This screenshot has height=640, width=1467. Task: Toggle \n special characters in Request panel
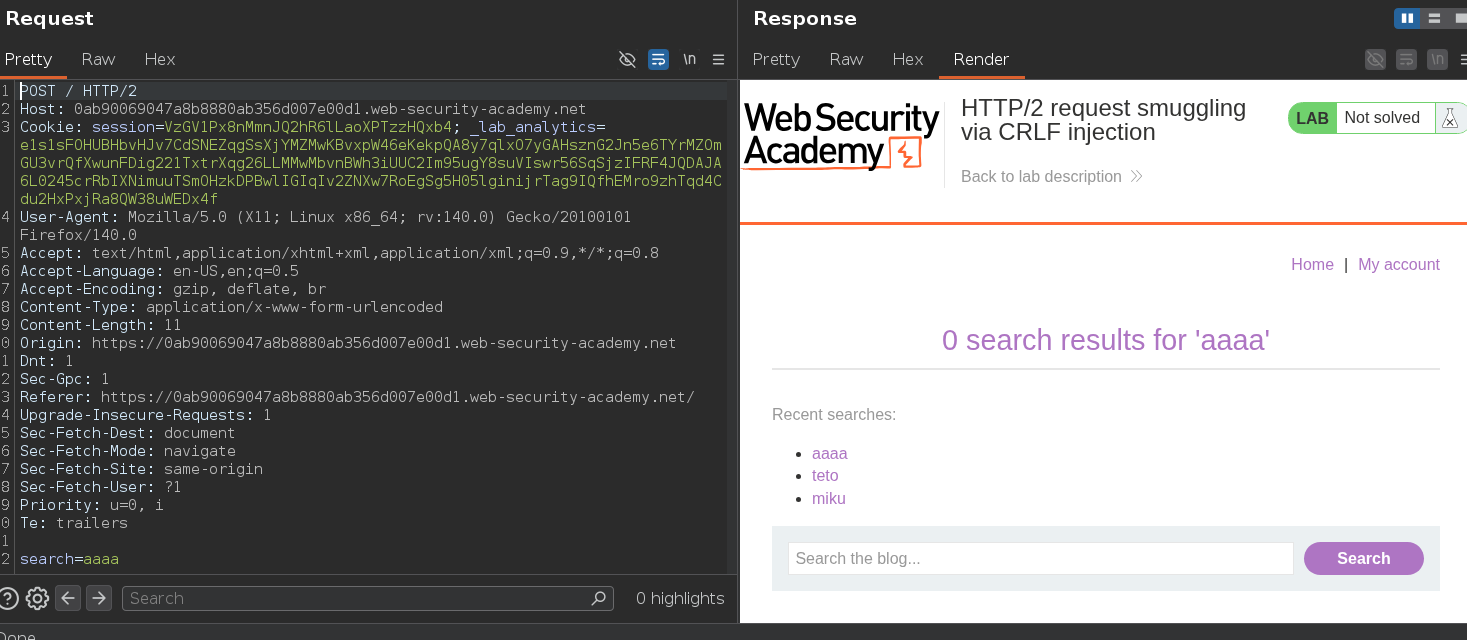[x=689, y=59]
